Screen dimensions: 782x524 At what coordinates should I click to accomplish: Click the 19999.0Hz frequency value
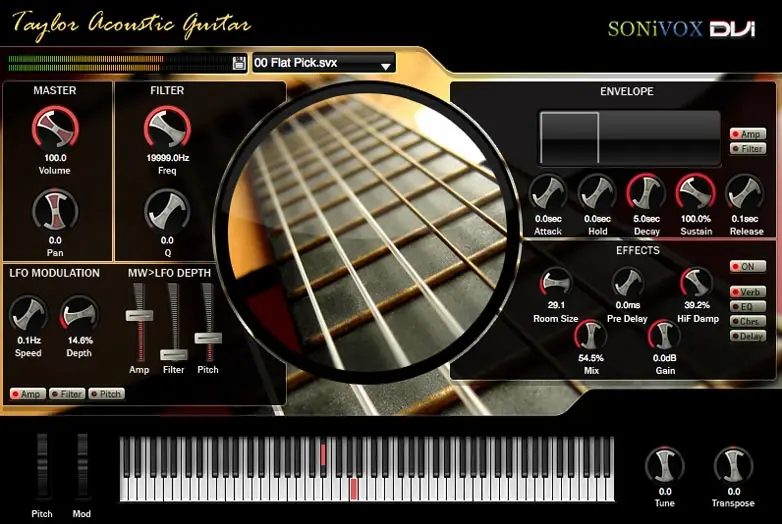pyautogui.click(x=168, y=158)
